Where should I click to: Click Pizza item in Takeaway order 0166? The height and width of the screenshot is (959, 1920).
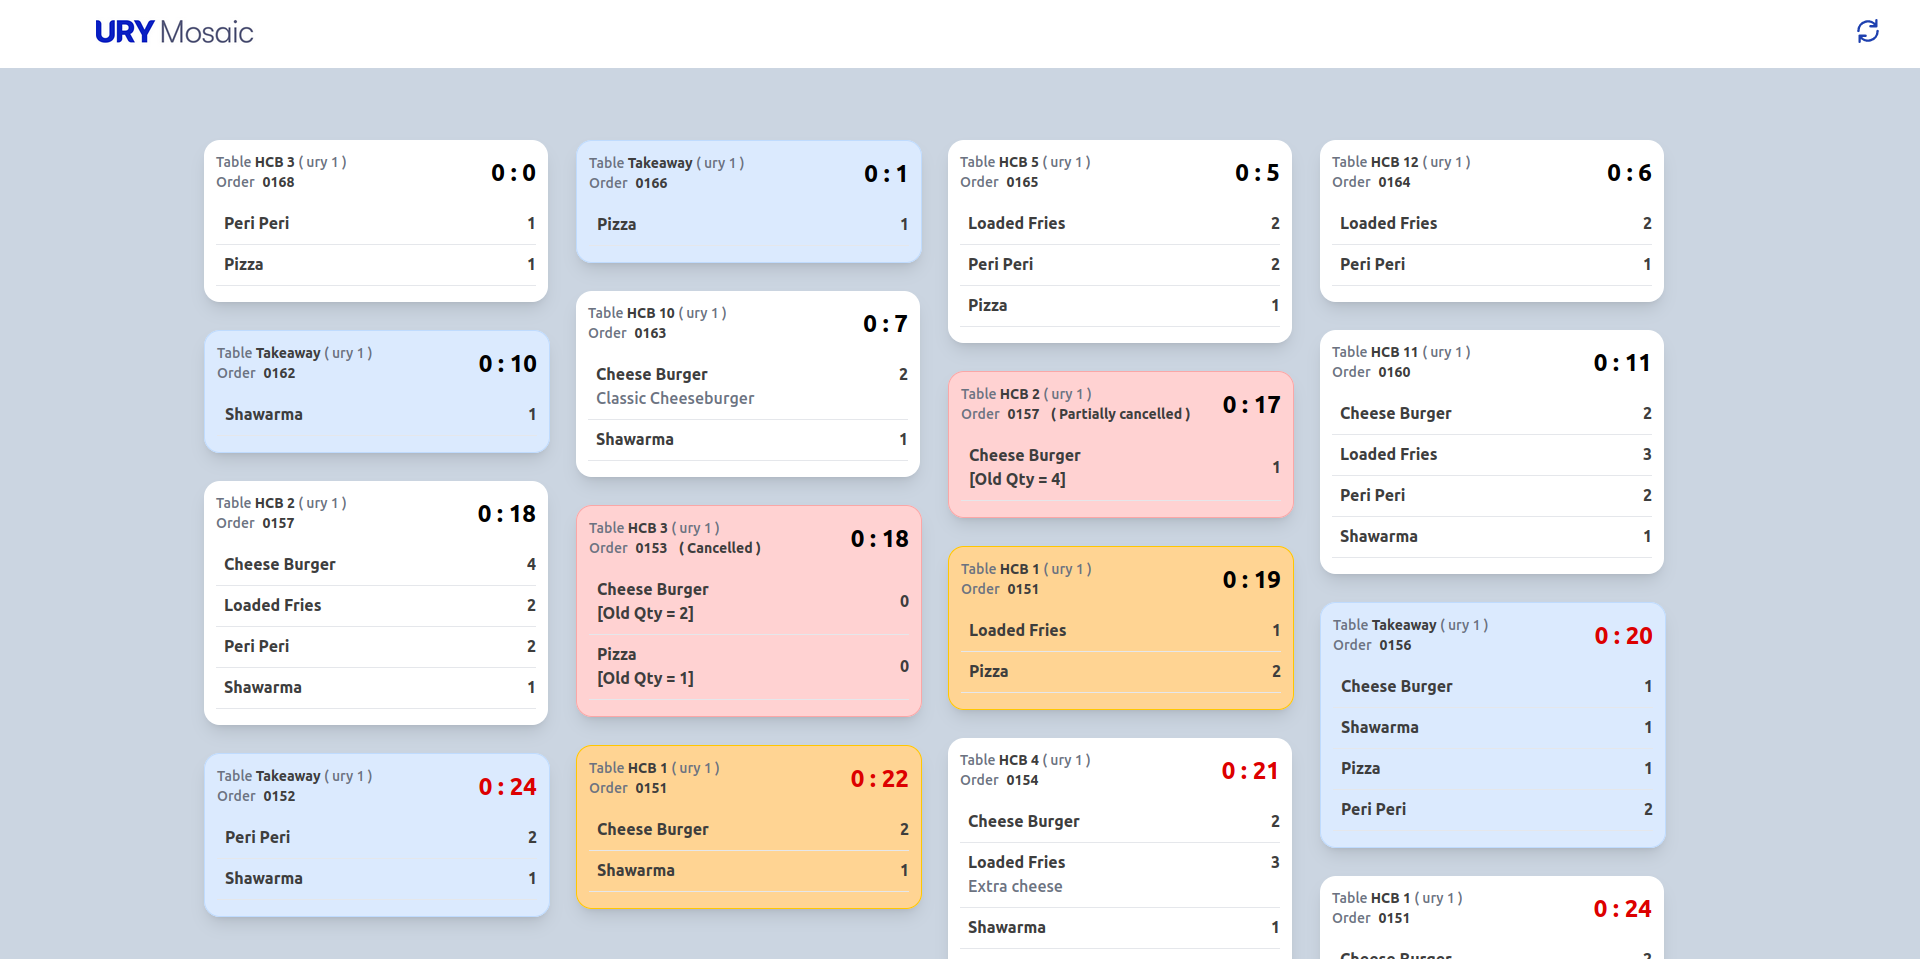(748, 224)
